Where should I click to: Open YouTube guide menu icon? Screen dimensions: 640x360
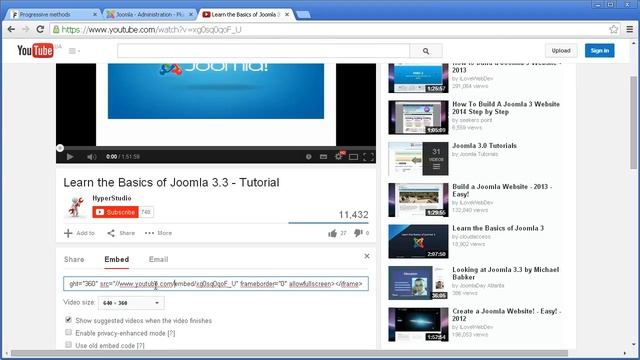coord(74,51)
